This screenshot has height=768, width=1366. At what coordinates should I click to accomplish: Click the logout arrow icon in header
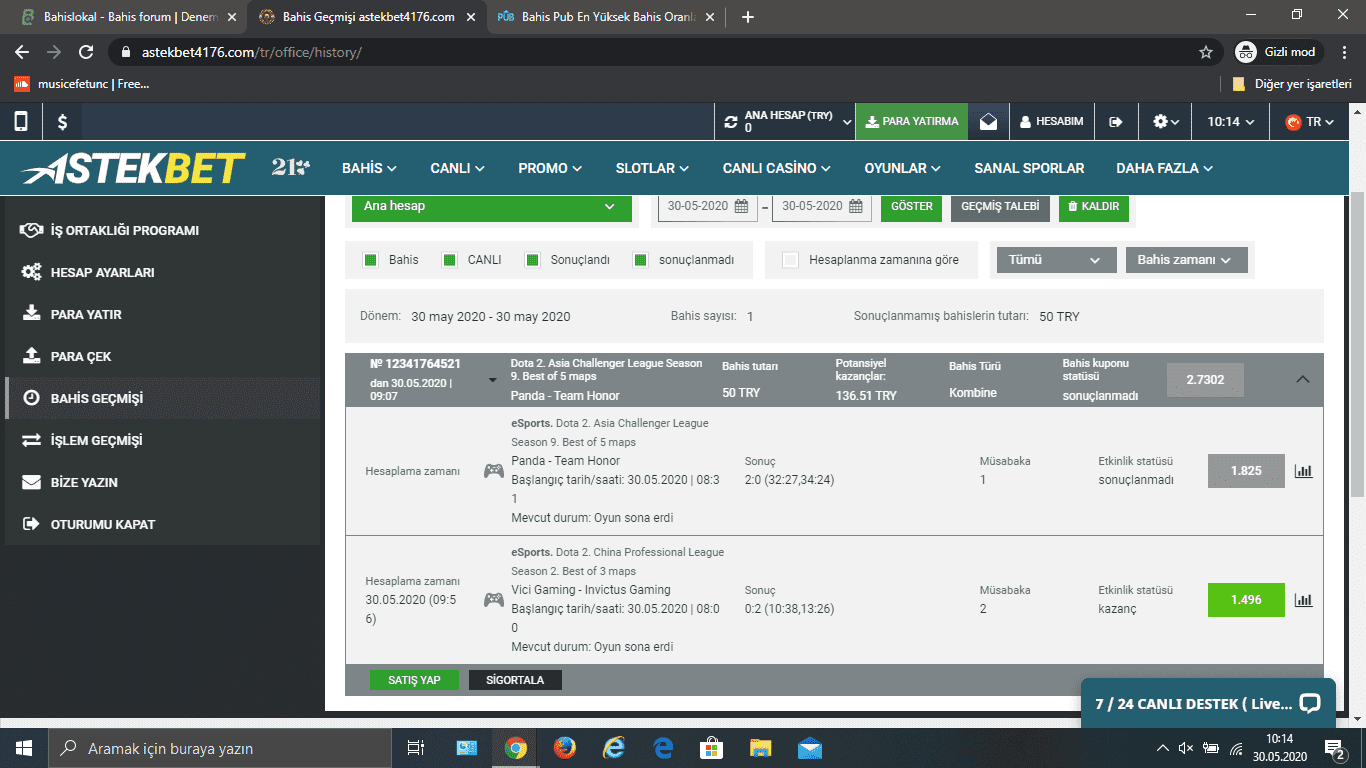[x=1116, y=122]
